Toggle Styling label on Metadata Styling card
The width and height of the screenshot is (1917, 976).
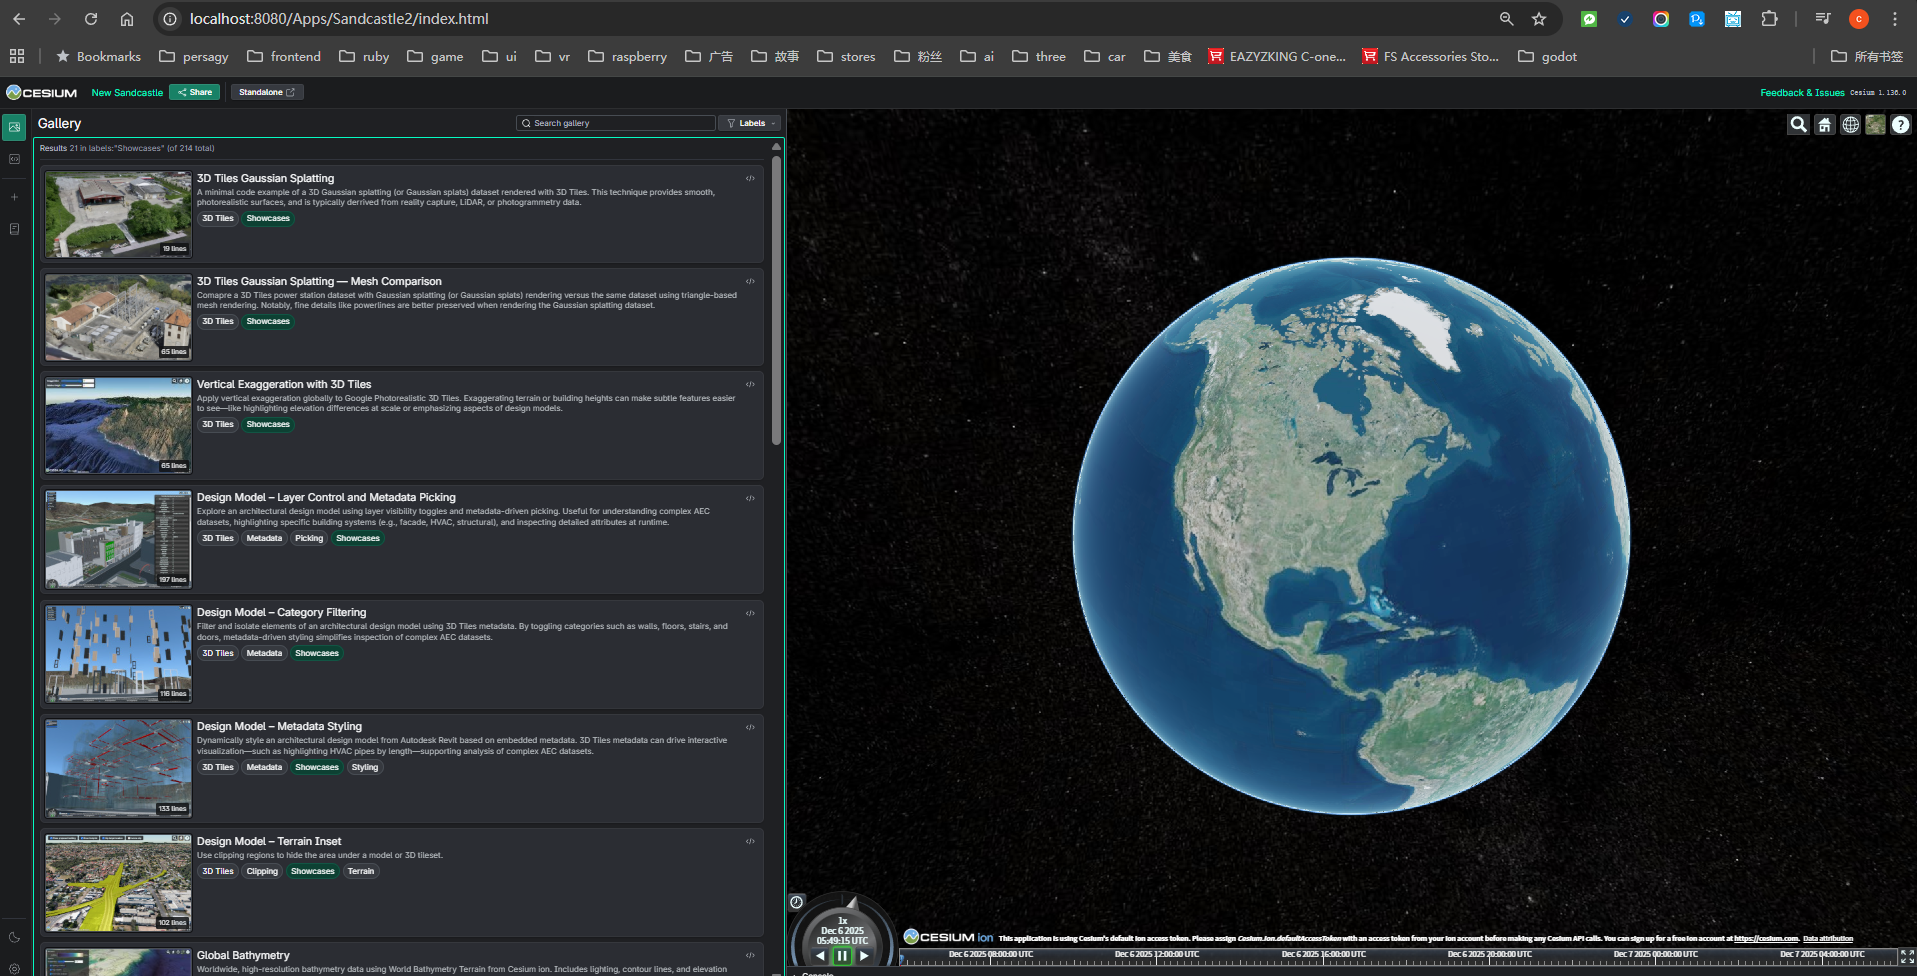pos(365,768)
